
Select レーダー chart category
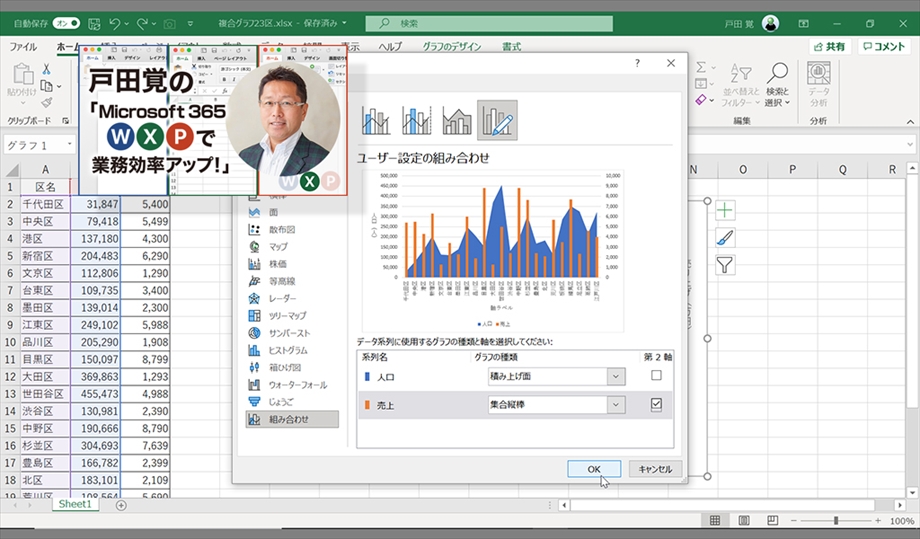(x=282, y=299)
